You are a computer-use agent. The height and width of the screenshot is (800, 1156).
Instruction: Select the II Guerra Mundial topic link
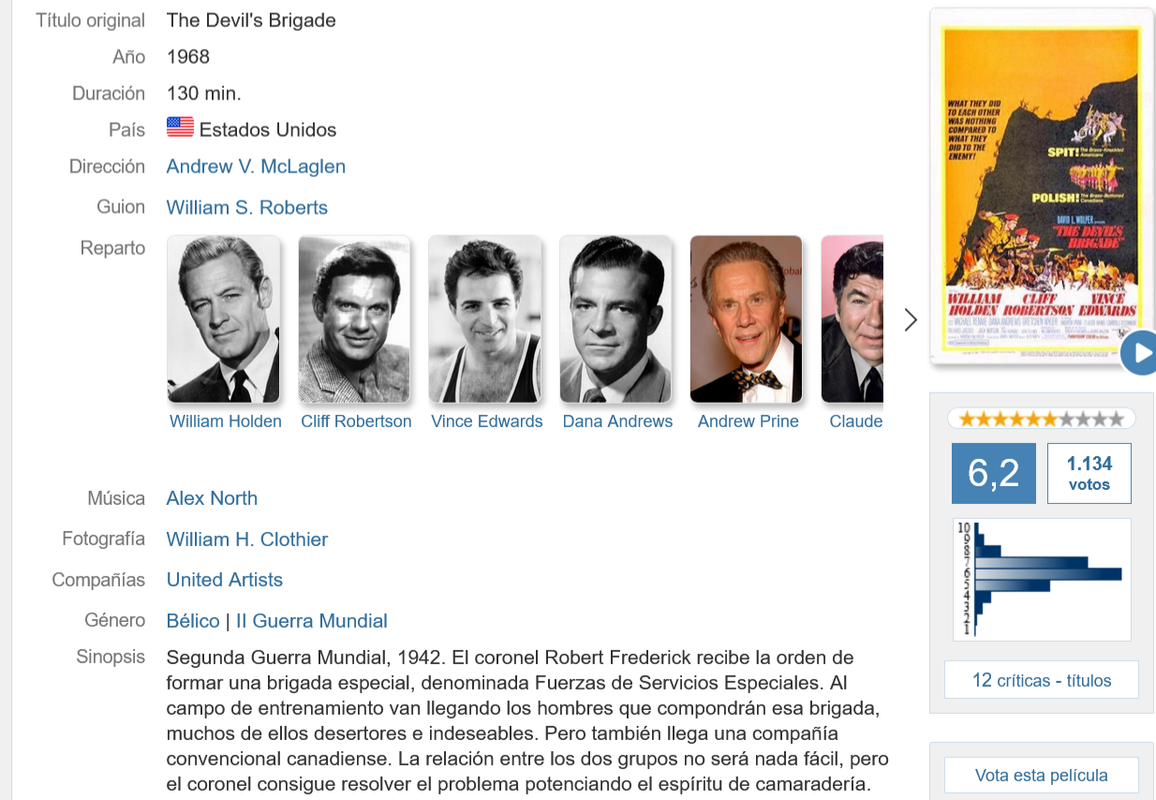[x=311, y=621]
